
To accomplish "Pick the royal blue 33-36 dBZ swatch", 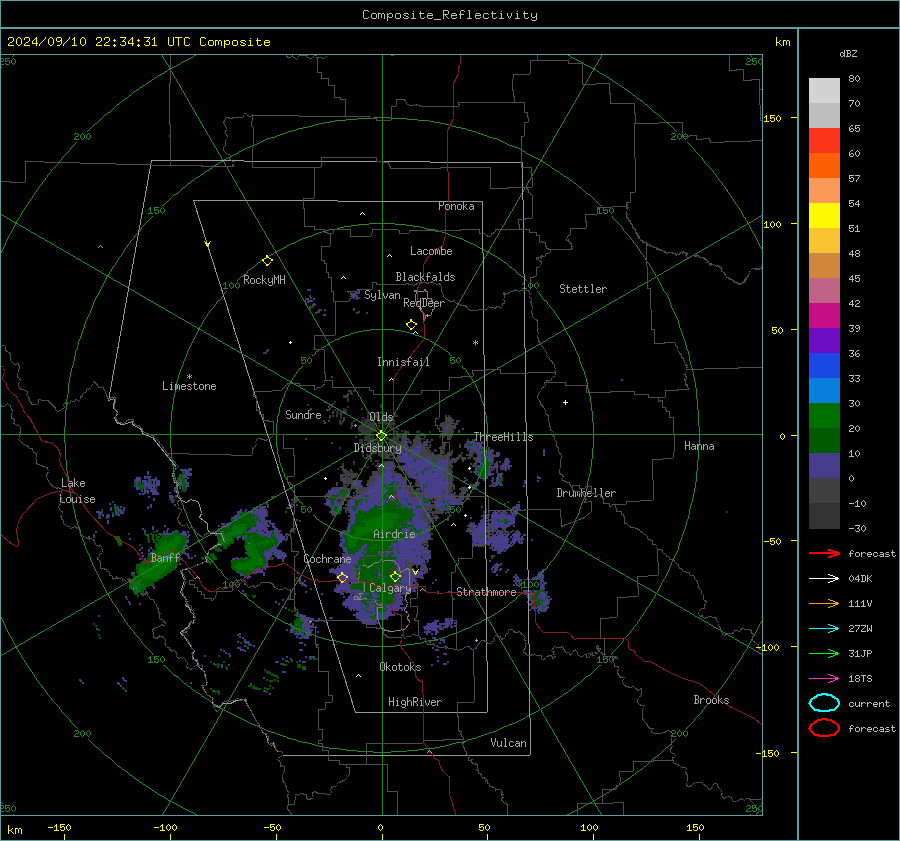I will tap(824, 366).
